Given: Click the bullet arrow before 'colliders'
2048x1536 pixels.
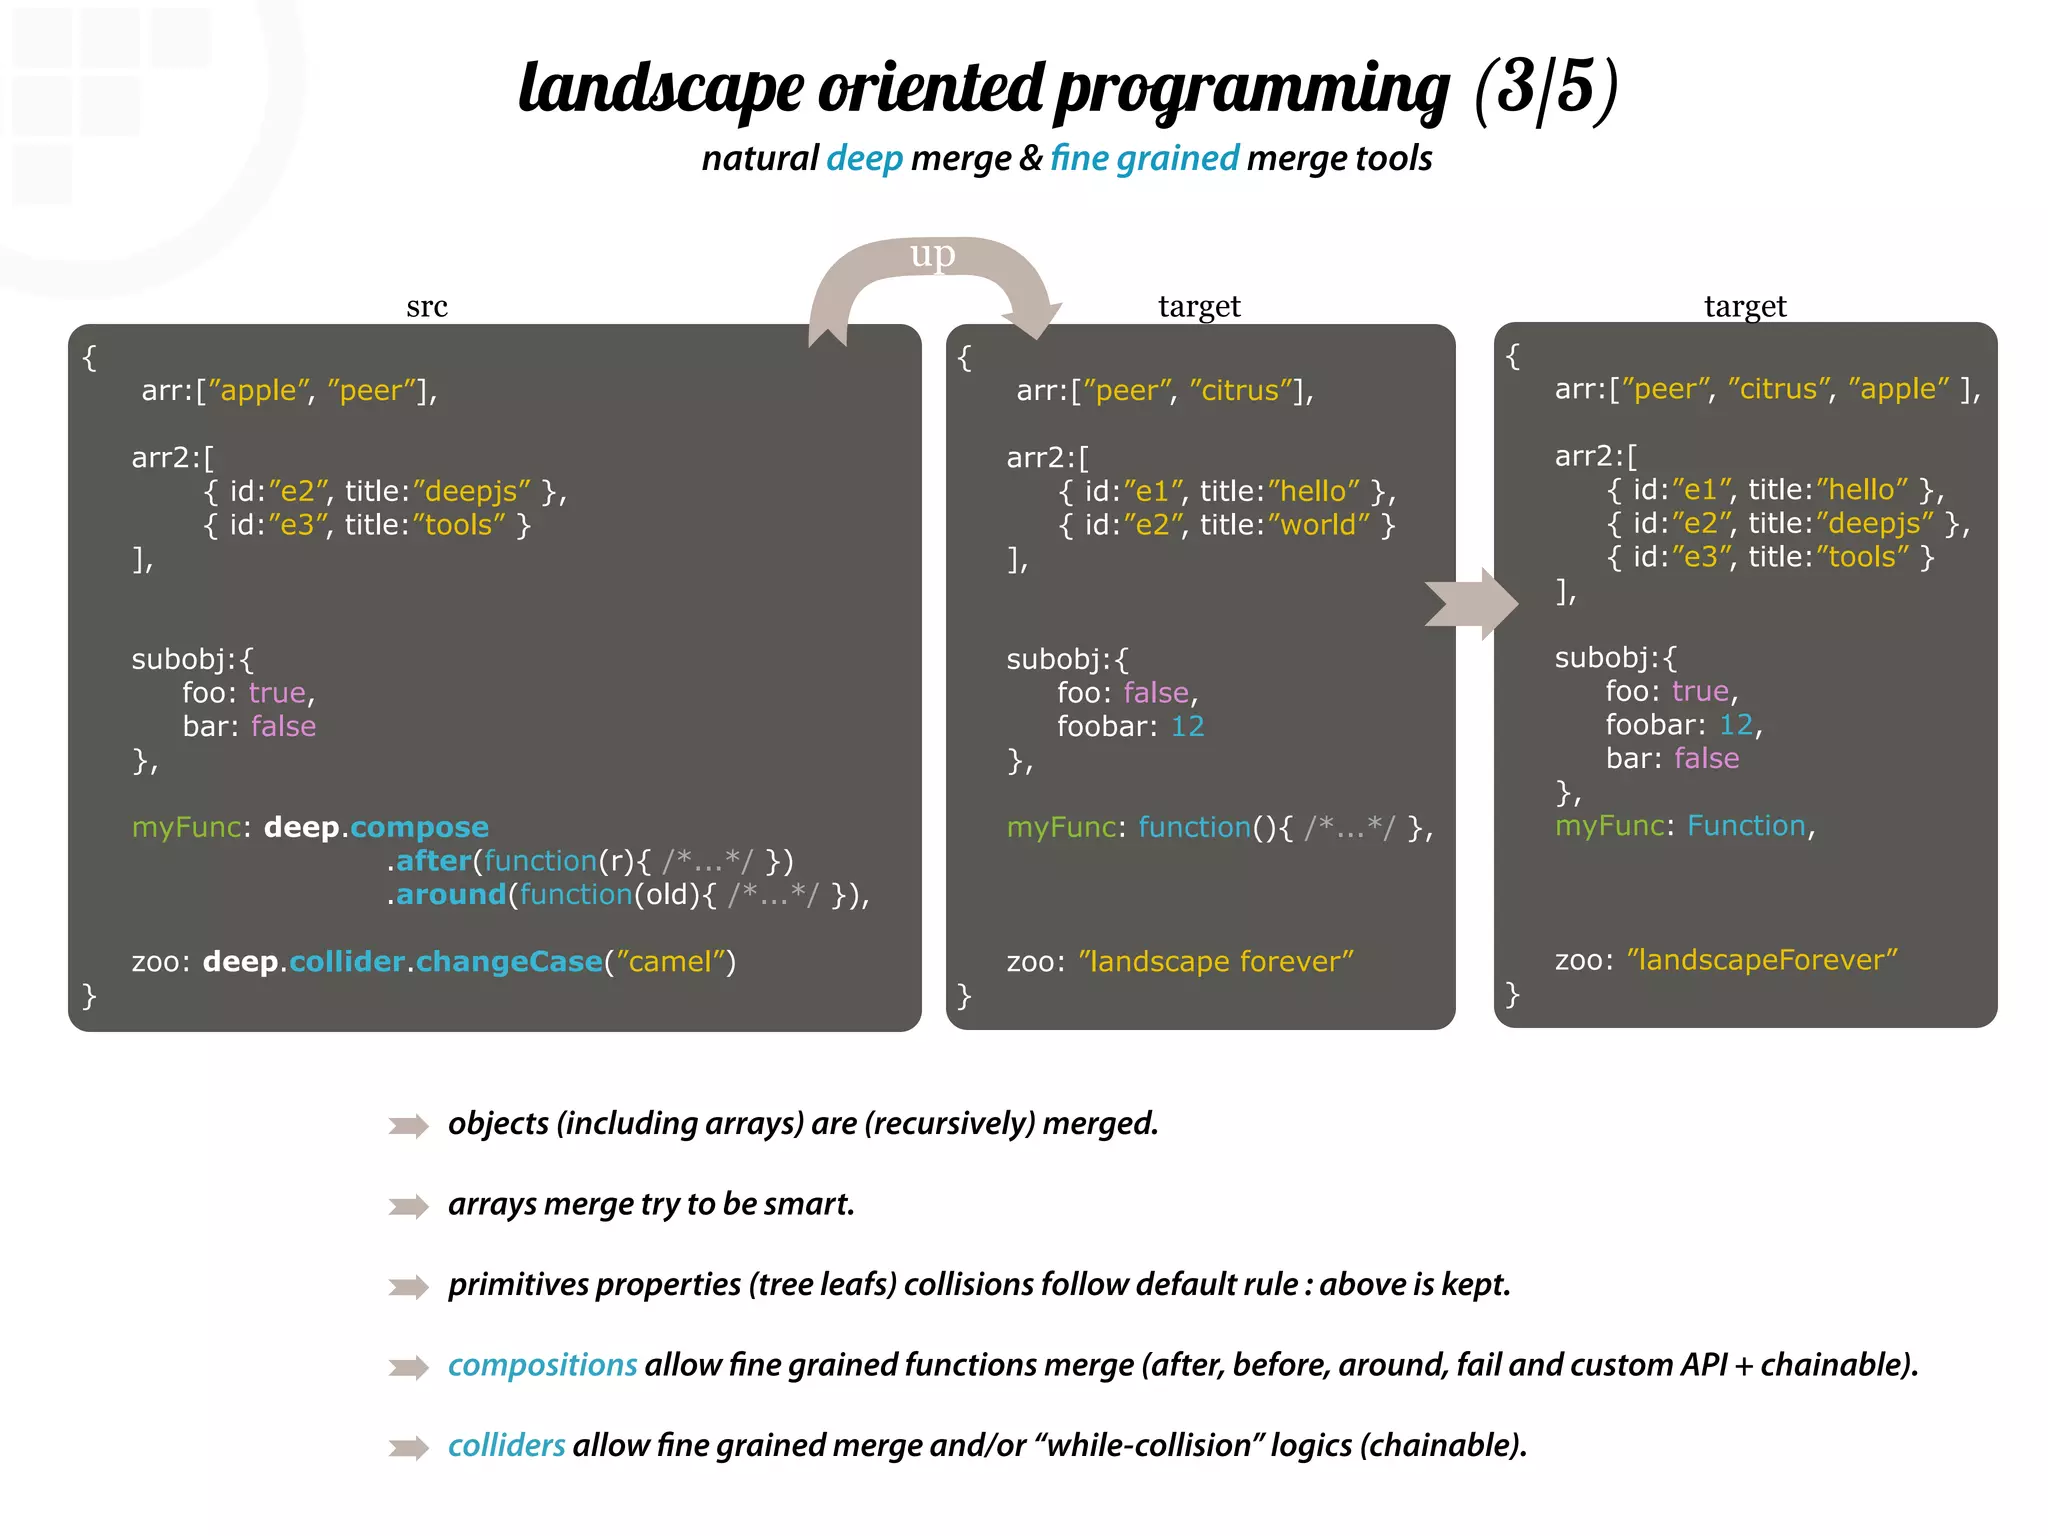Looking at the screenshot, I should coord(408,1447).
